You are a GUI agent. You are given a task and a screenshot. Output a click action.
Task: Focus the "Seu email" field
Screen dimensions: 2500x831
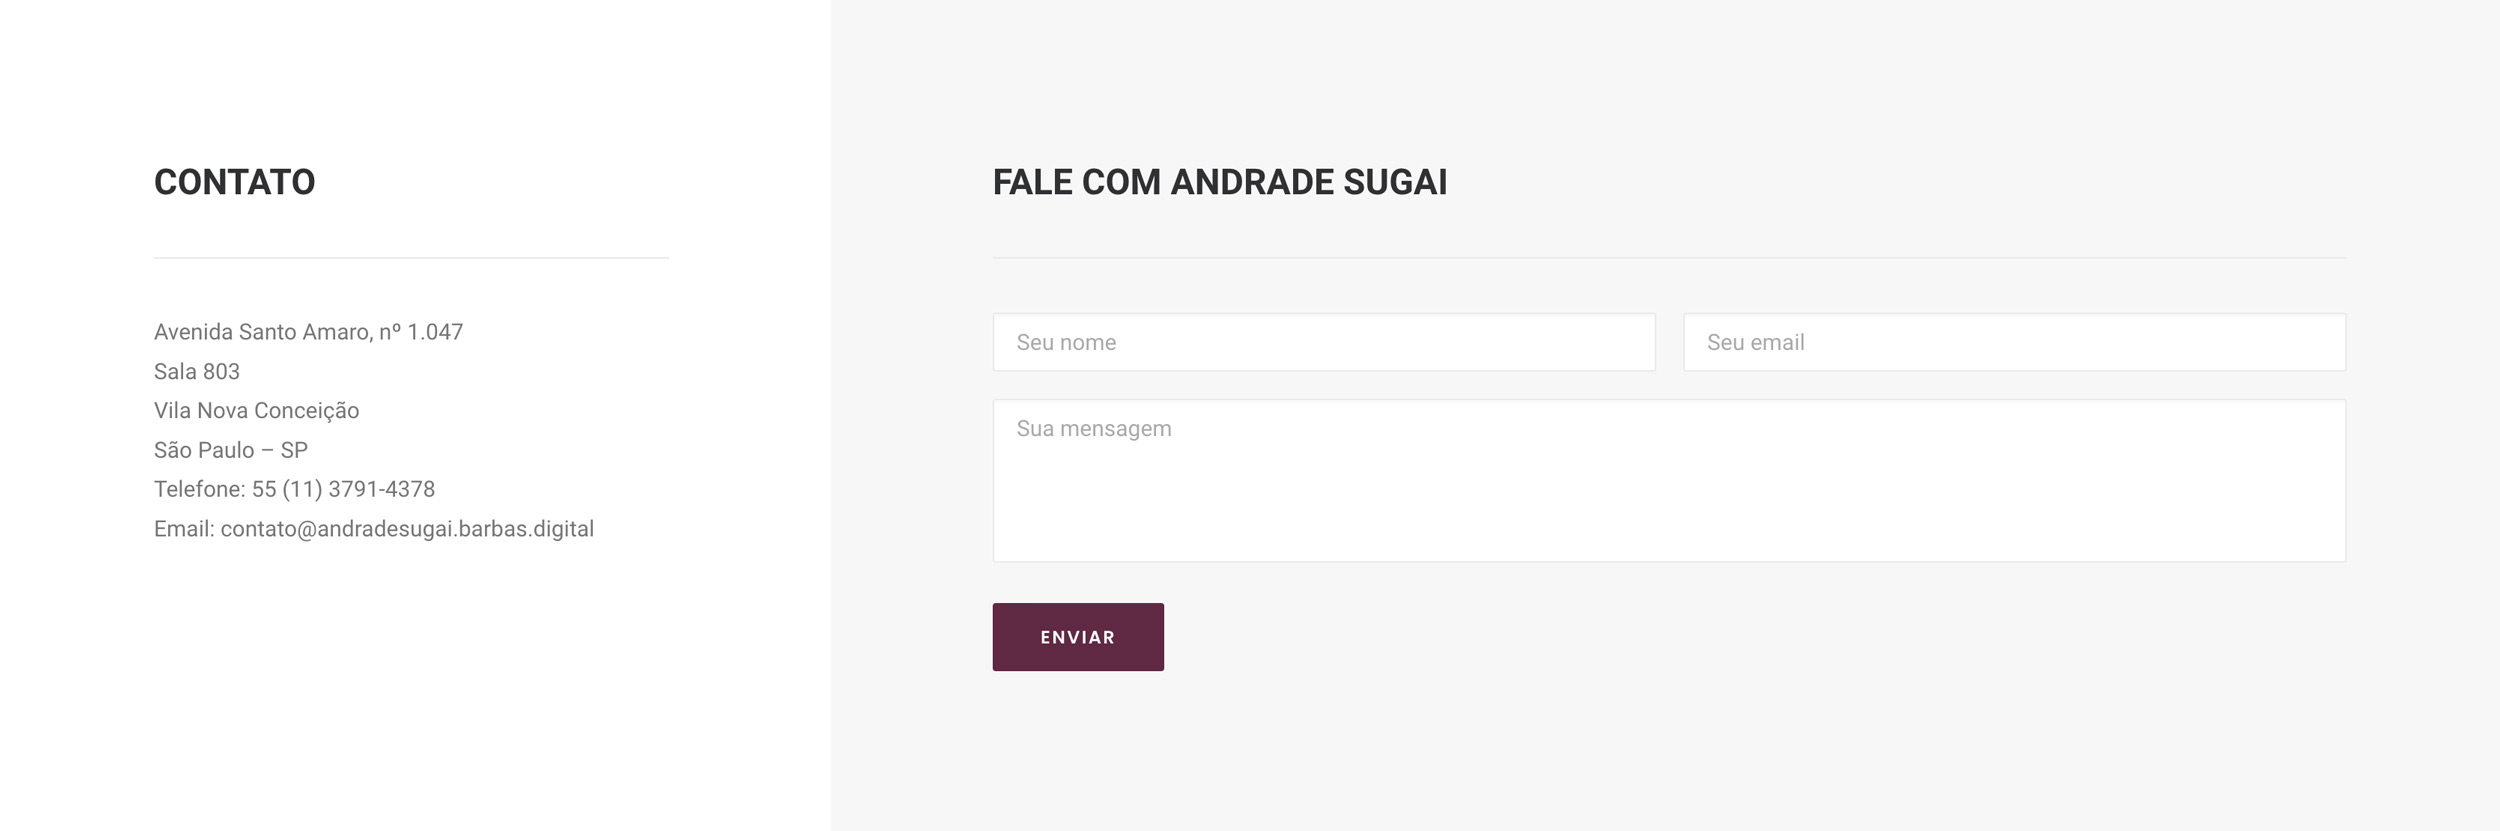click(2013, 342)
